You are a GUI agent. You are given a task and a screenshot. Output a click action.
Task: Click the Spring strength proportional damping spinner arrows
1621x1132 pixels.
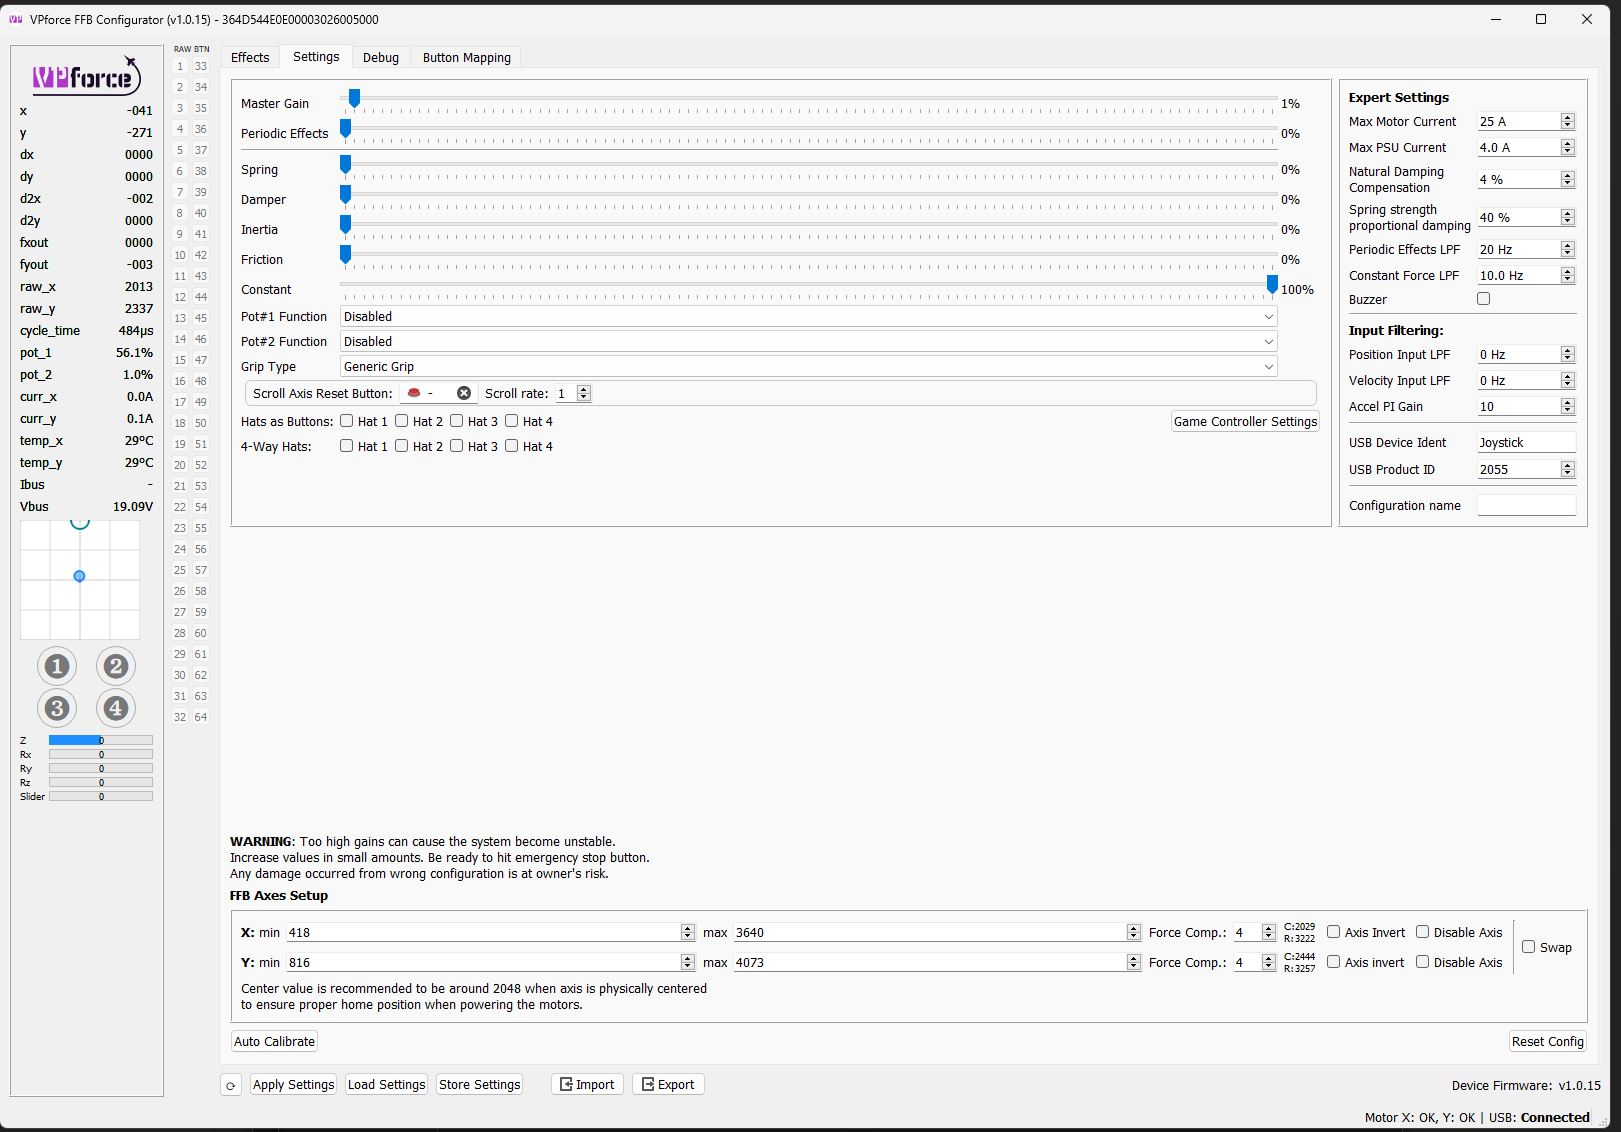[x=1568, y=217]
